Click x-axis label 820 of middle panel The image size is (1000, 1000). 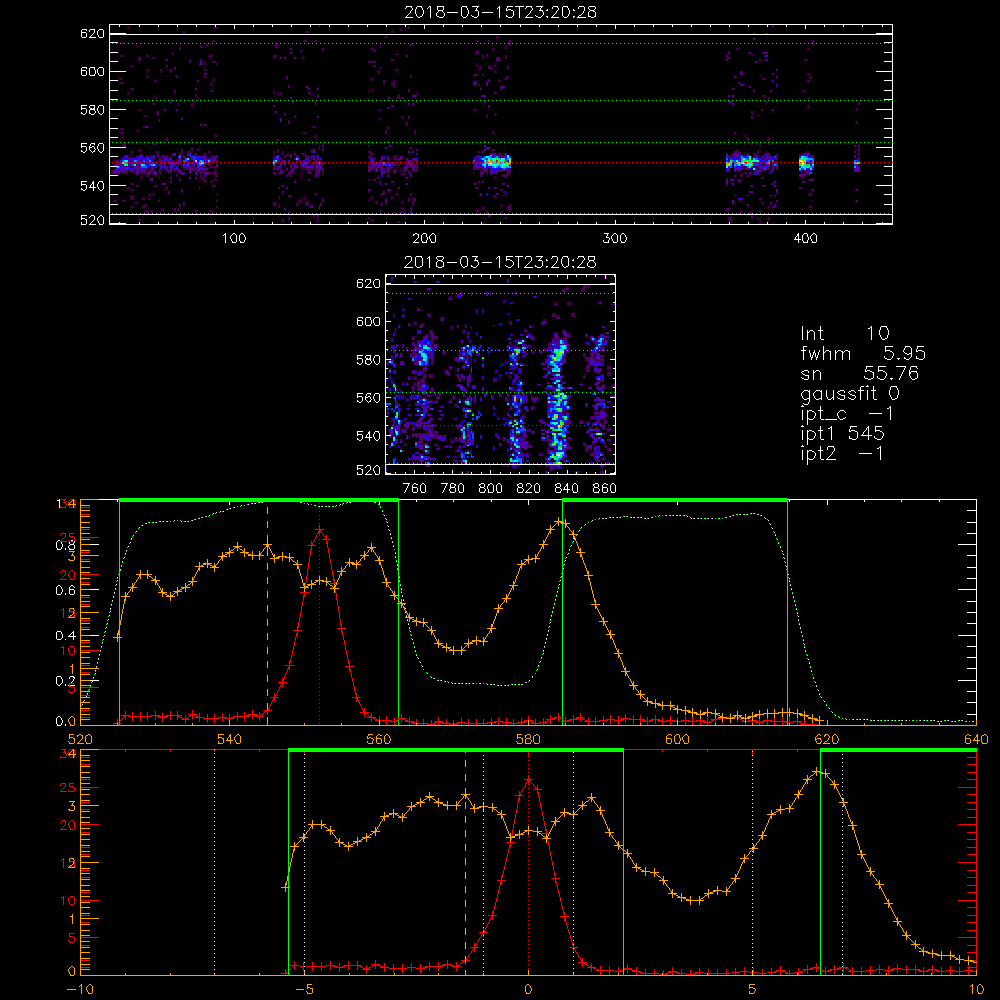pos(529,489)
